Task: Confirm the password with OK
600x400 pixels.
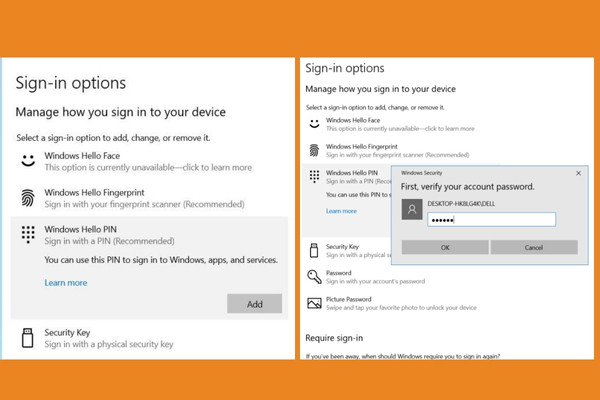Action: point(445,248)
